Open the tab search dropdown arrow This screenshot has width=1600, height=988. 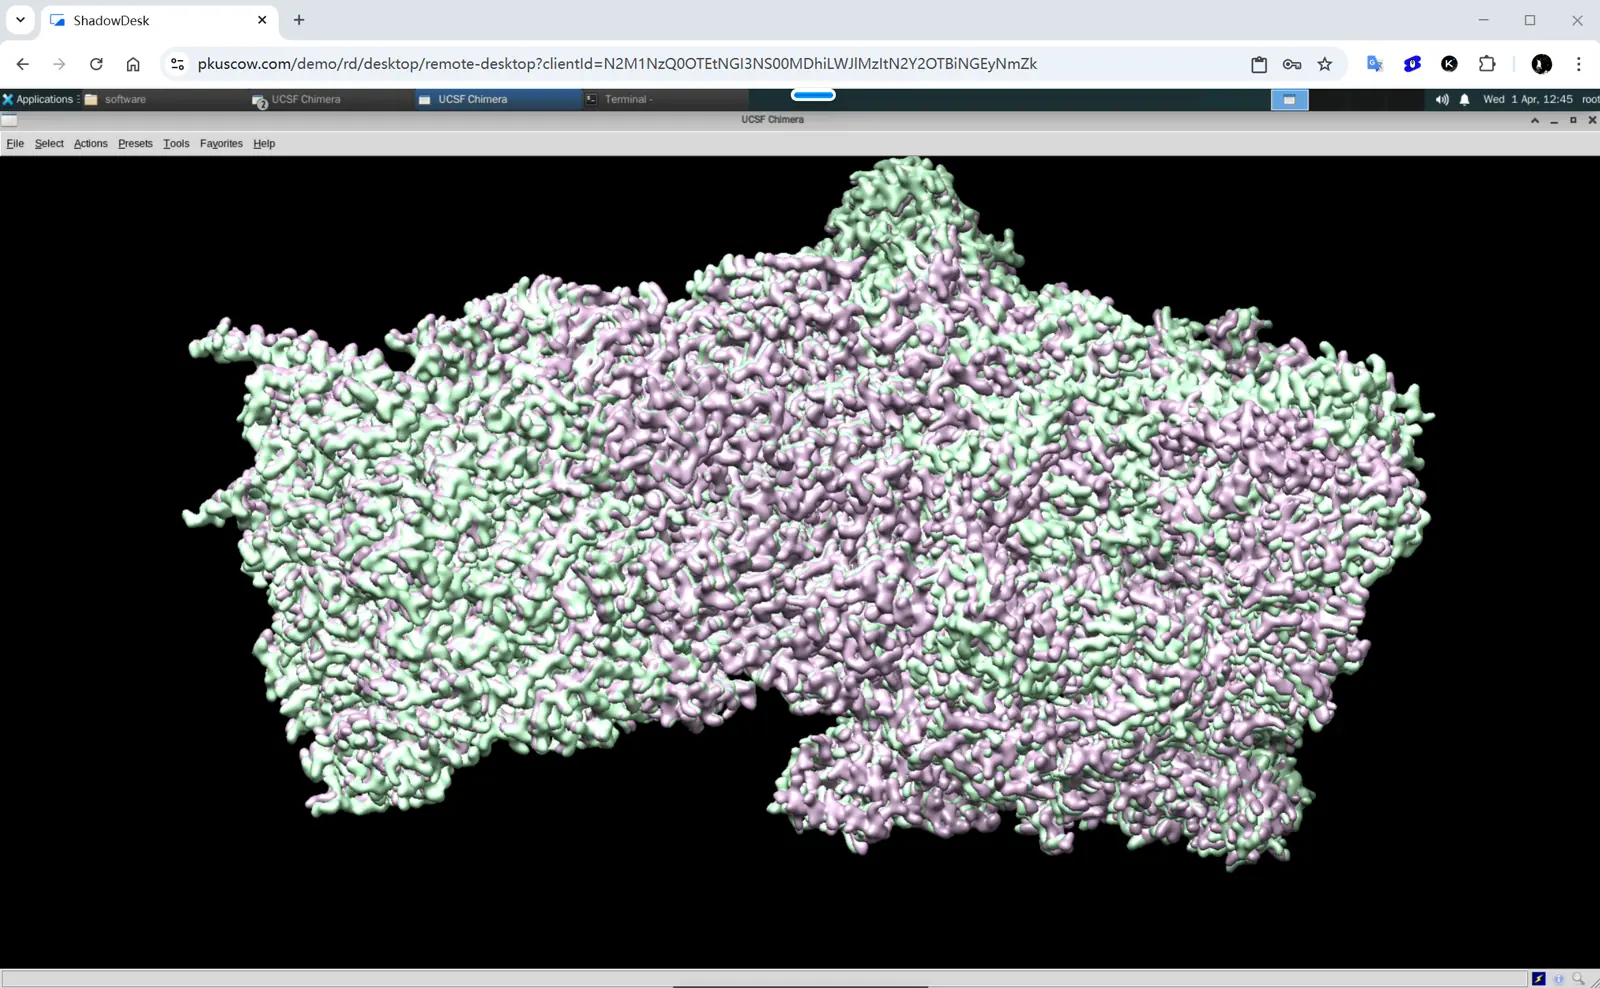[x=20, y=20]
